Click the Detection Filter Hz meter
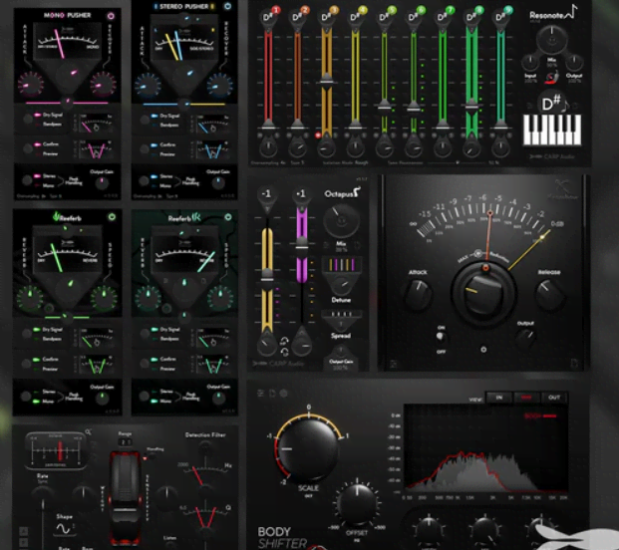Image resolution: width=619 pixels, height=550 pixels. pos(205,475)
